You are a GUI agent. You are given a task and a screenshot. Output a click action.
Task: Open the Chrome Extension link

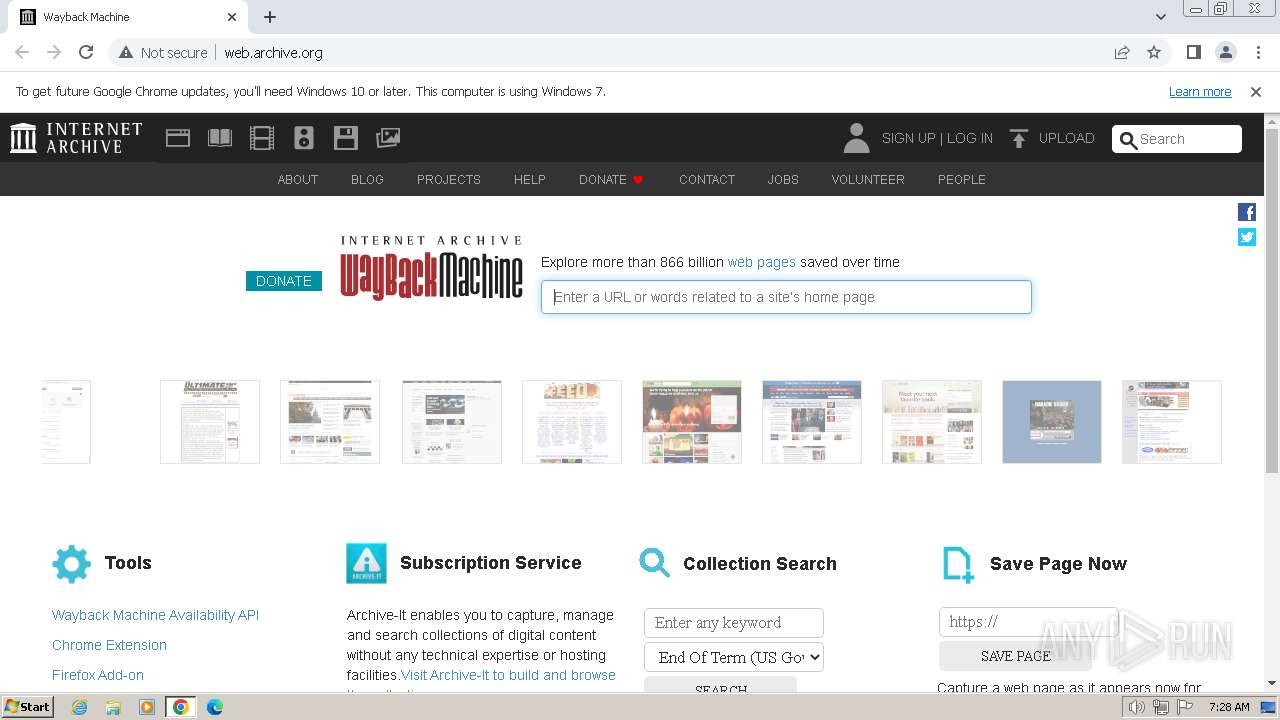point(109,645)
